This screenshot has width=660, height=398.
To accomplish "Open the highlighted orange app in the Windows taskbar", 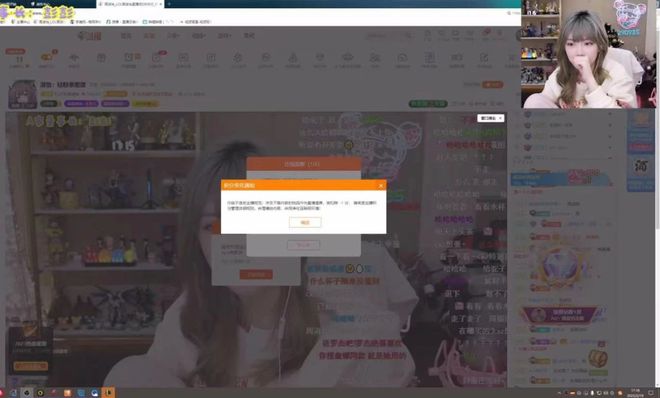I will pyautogui.click(x=108, y=393).
